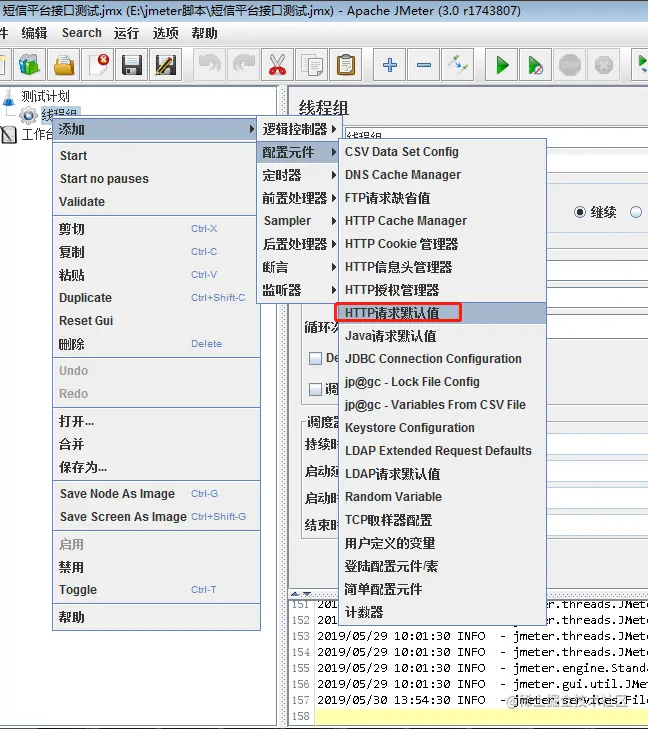Screen dimensions: 648x729
Task: Click 删除 in context menu
Action: coord(156,344)
